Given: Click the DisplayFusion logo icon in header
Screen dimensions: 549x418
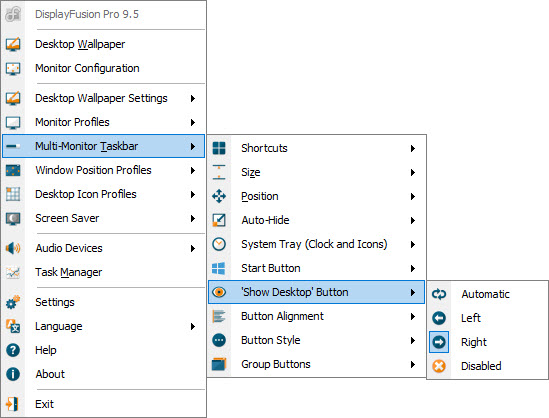Looking at the screenshot, I should pos(13,14).
